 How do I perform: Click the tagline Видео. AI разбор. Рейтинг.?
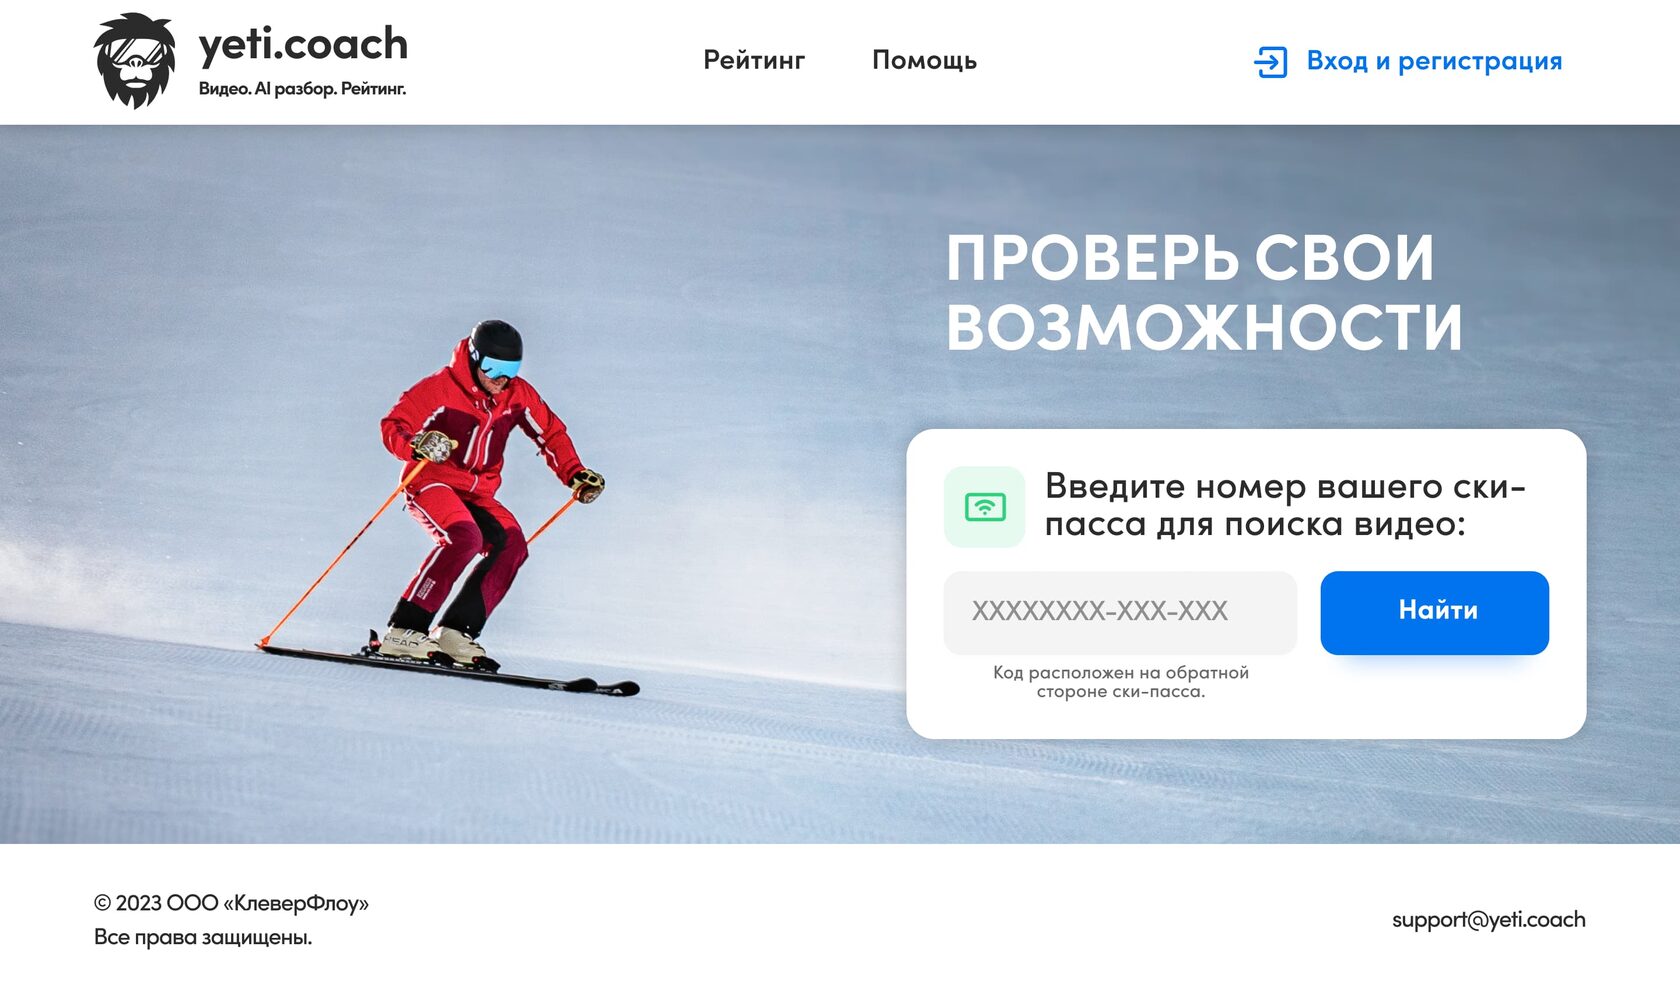[302, 89]
